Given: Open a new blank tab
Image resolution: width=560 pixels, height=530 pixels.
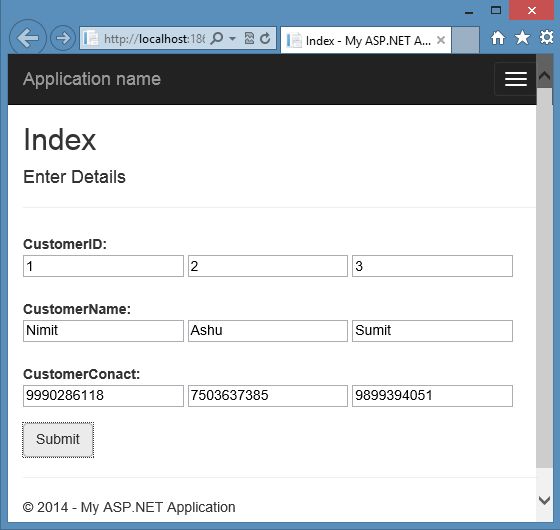Looking at the screenshot, I should (465, 40).
